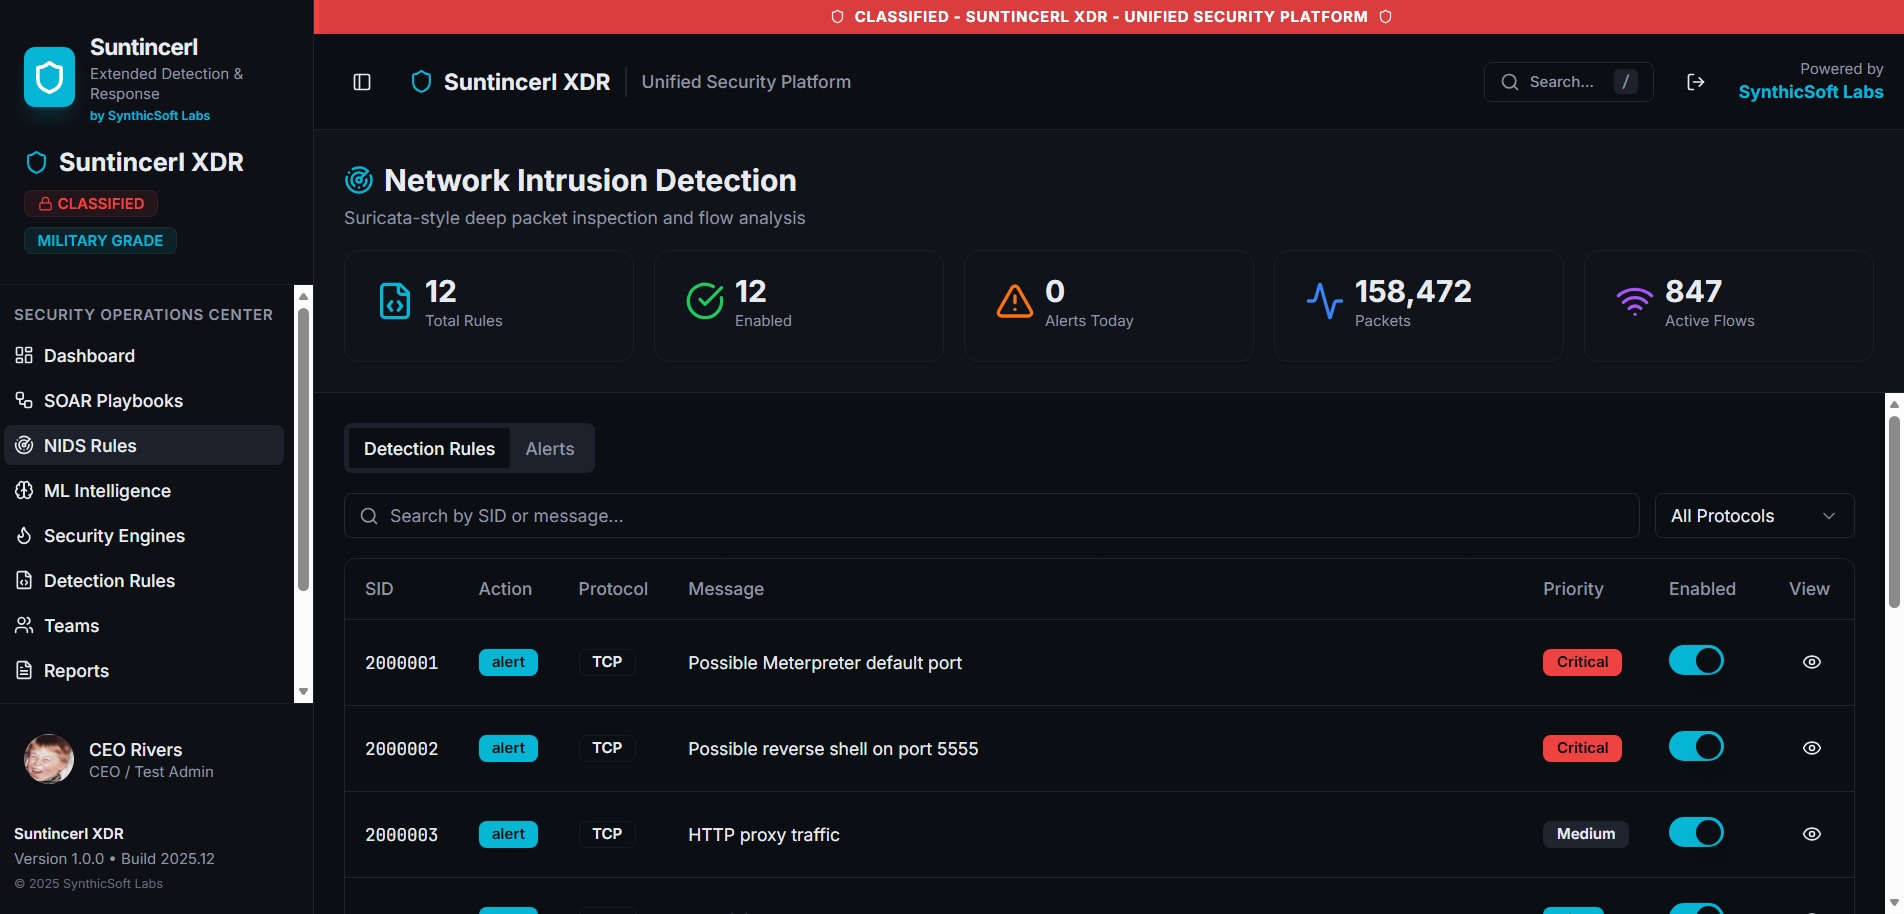Click the CLASSIFIED badge
This screenshot has width=1904, height=914.
(x=91, y=203)
